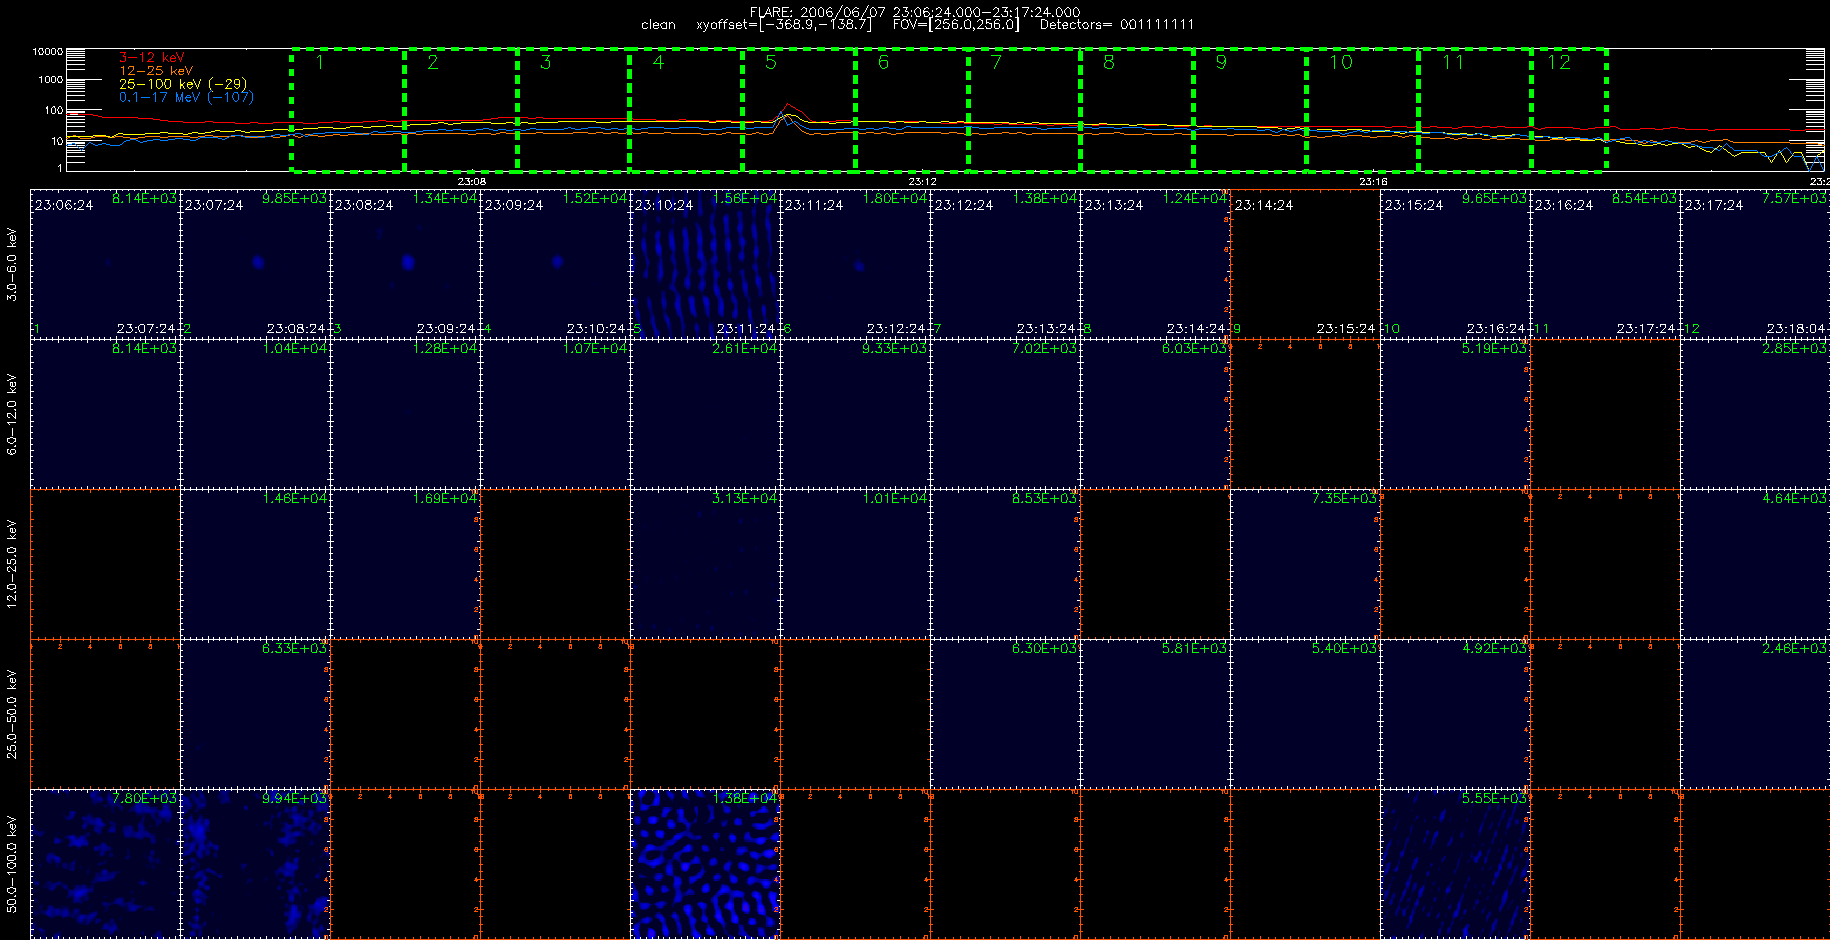Click the 6.0-12.0 keV row label
1830x940 pixels.
(x=12, y=414)
